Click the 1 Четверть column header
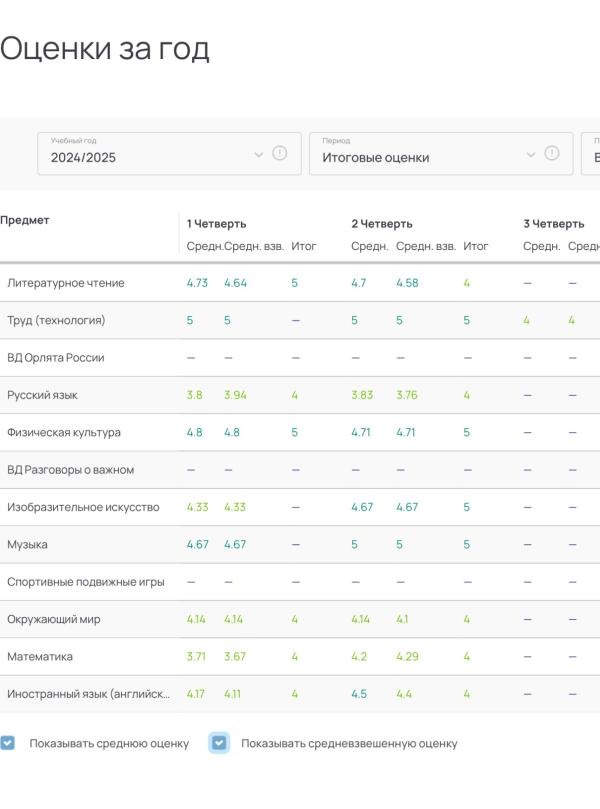The width and height of the screenshot is (600, 809). pos(216,224)
